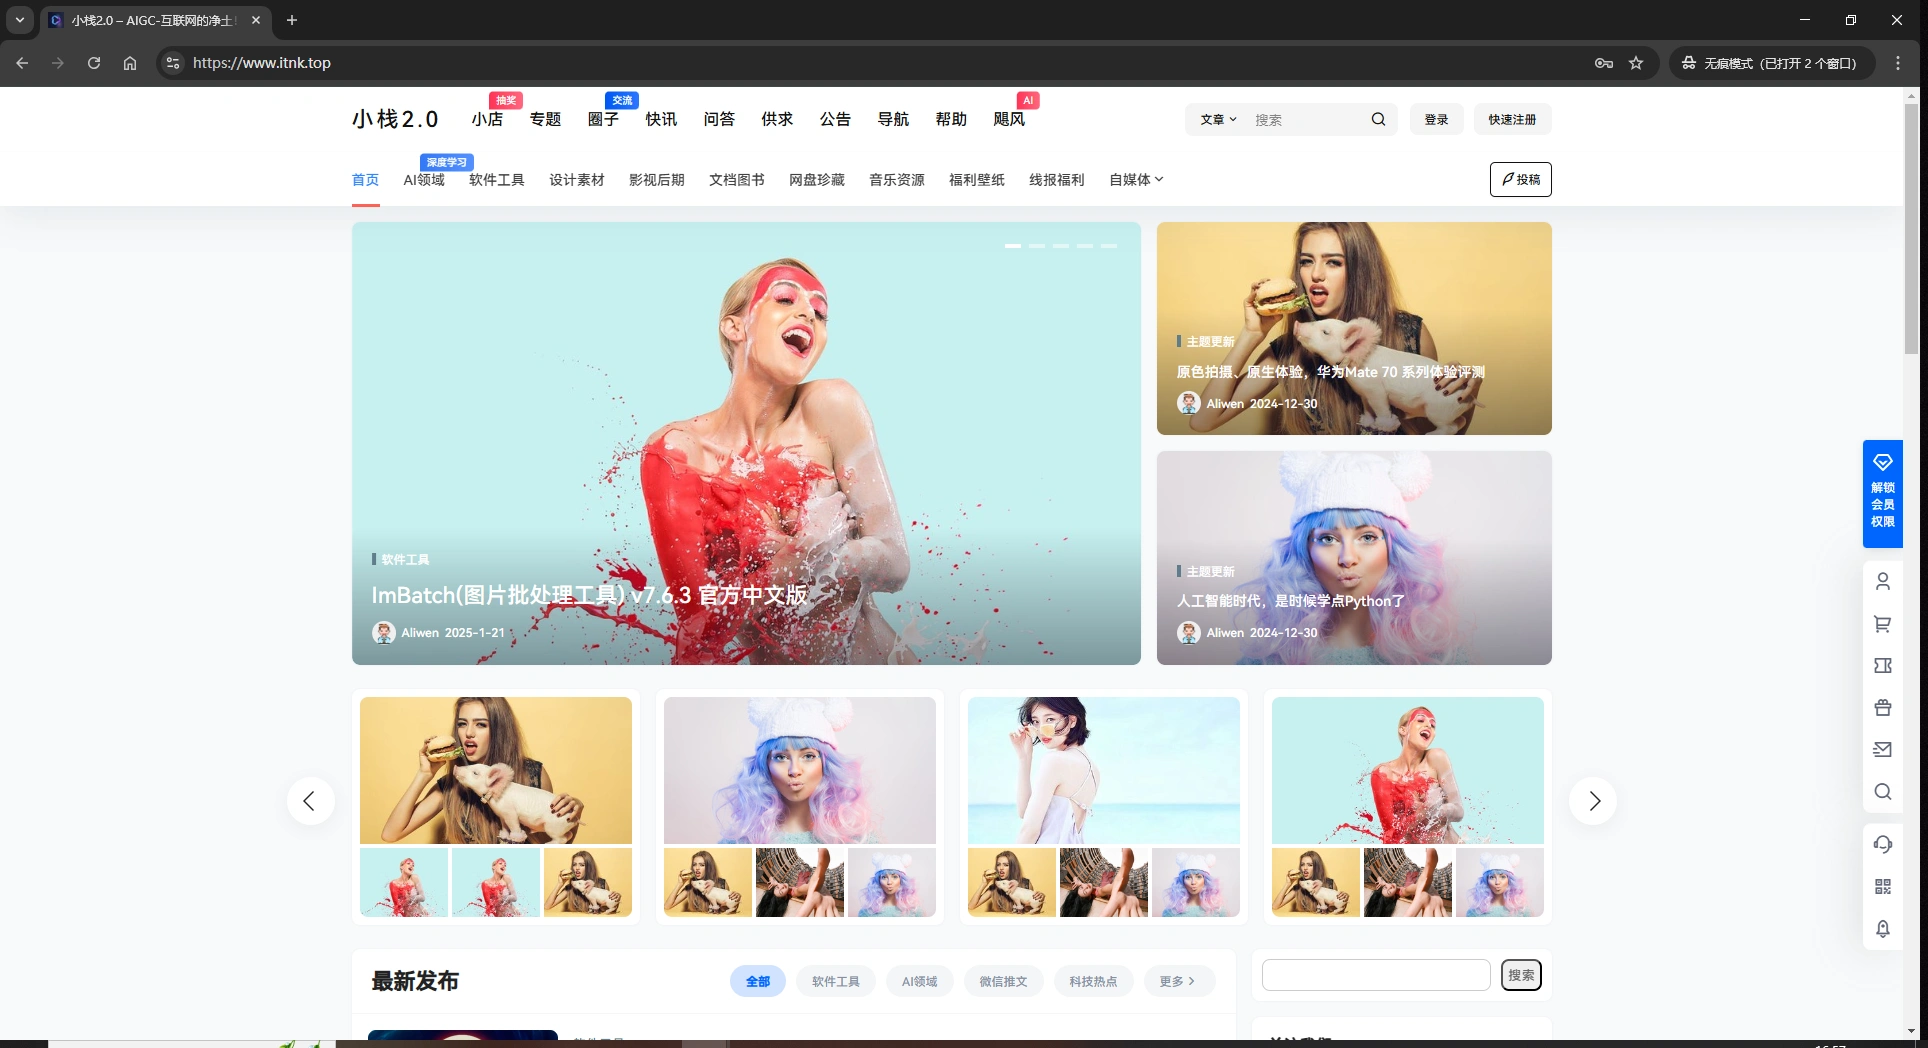The width and height of the screenshot is (1928, 1048).
Task: Click the browser address bar URL
Action: pos(262,63)
